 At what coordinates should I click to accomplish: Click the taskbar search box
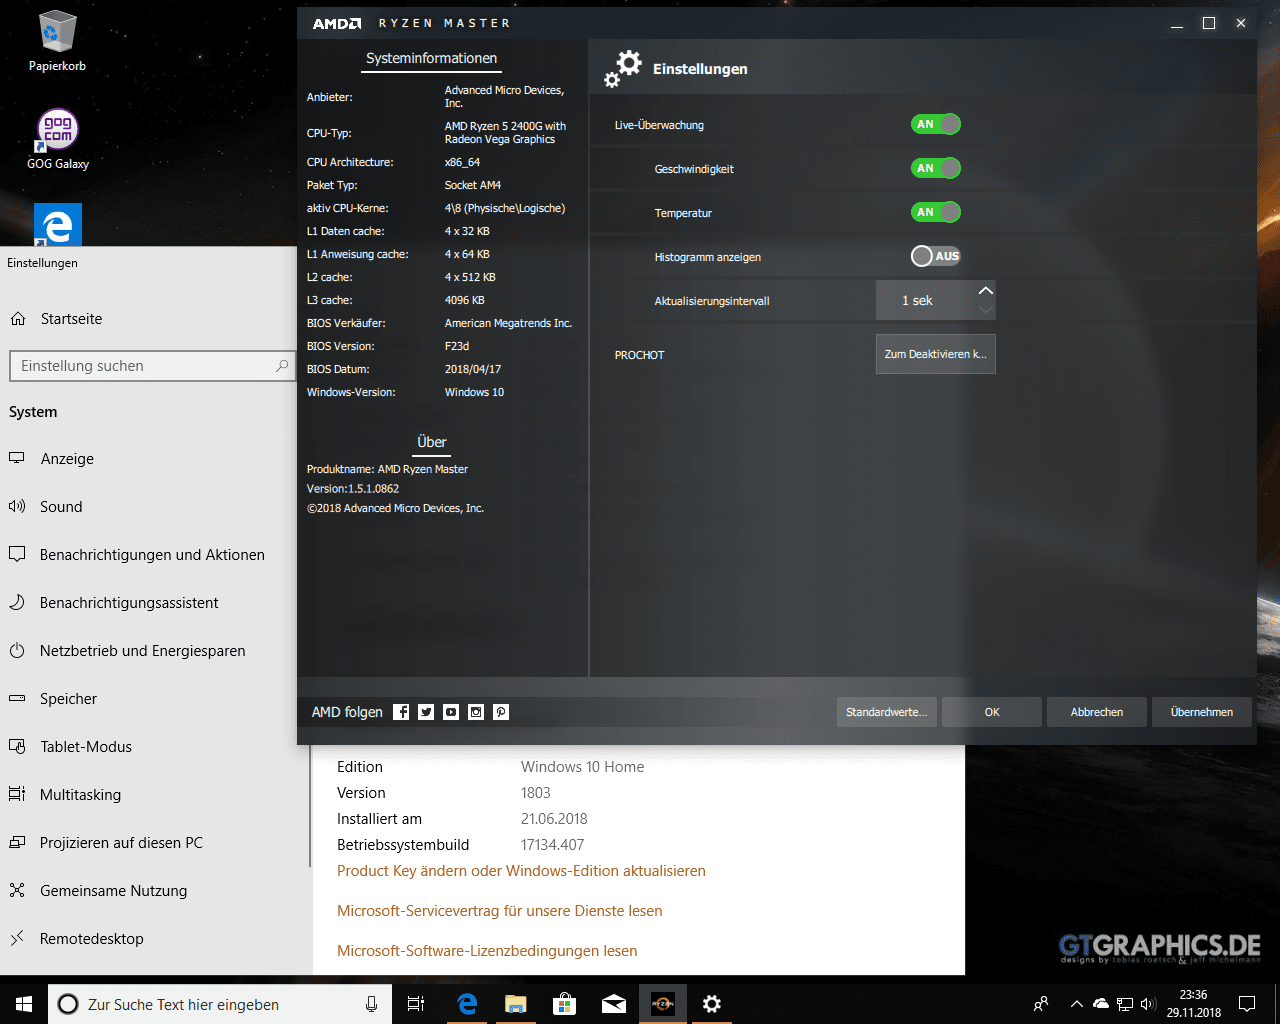pos(220,1004)
